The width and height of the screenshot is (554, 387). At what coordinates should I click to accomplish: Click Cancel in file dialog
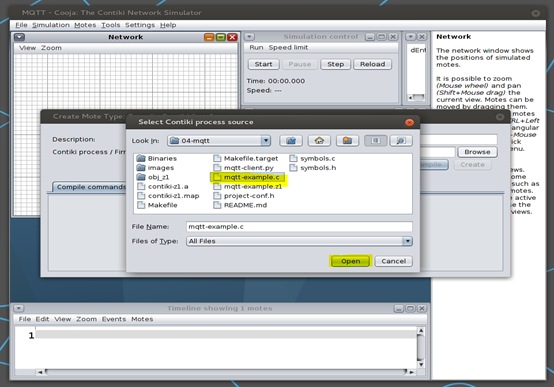point(393,261)
